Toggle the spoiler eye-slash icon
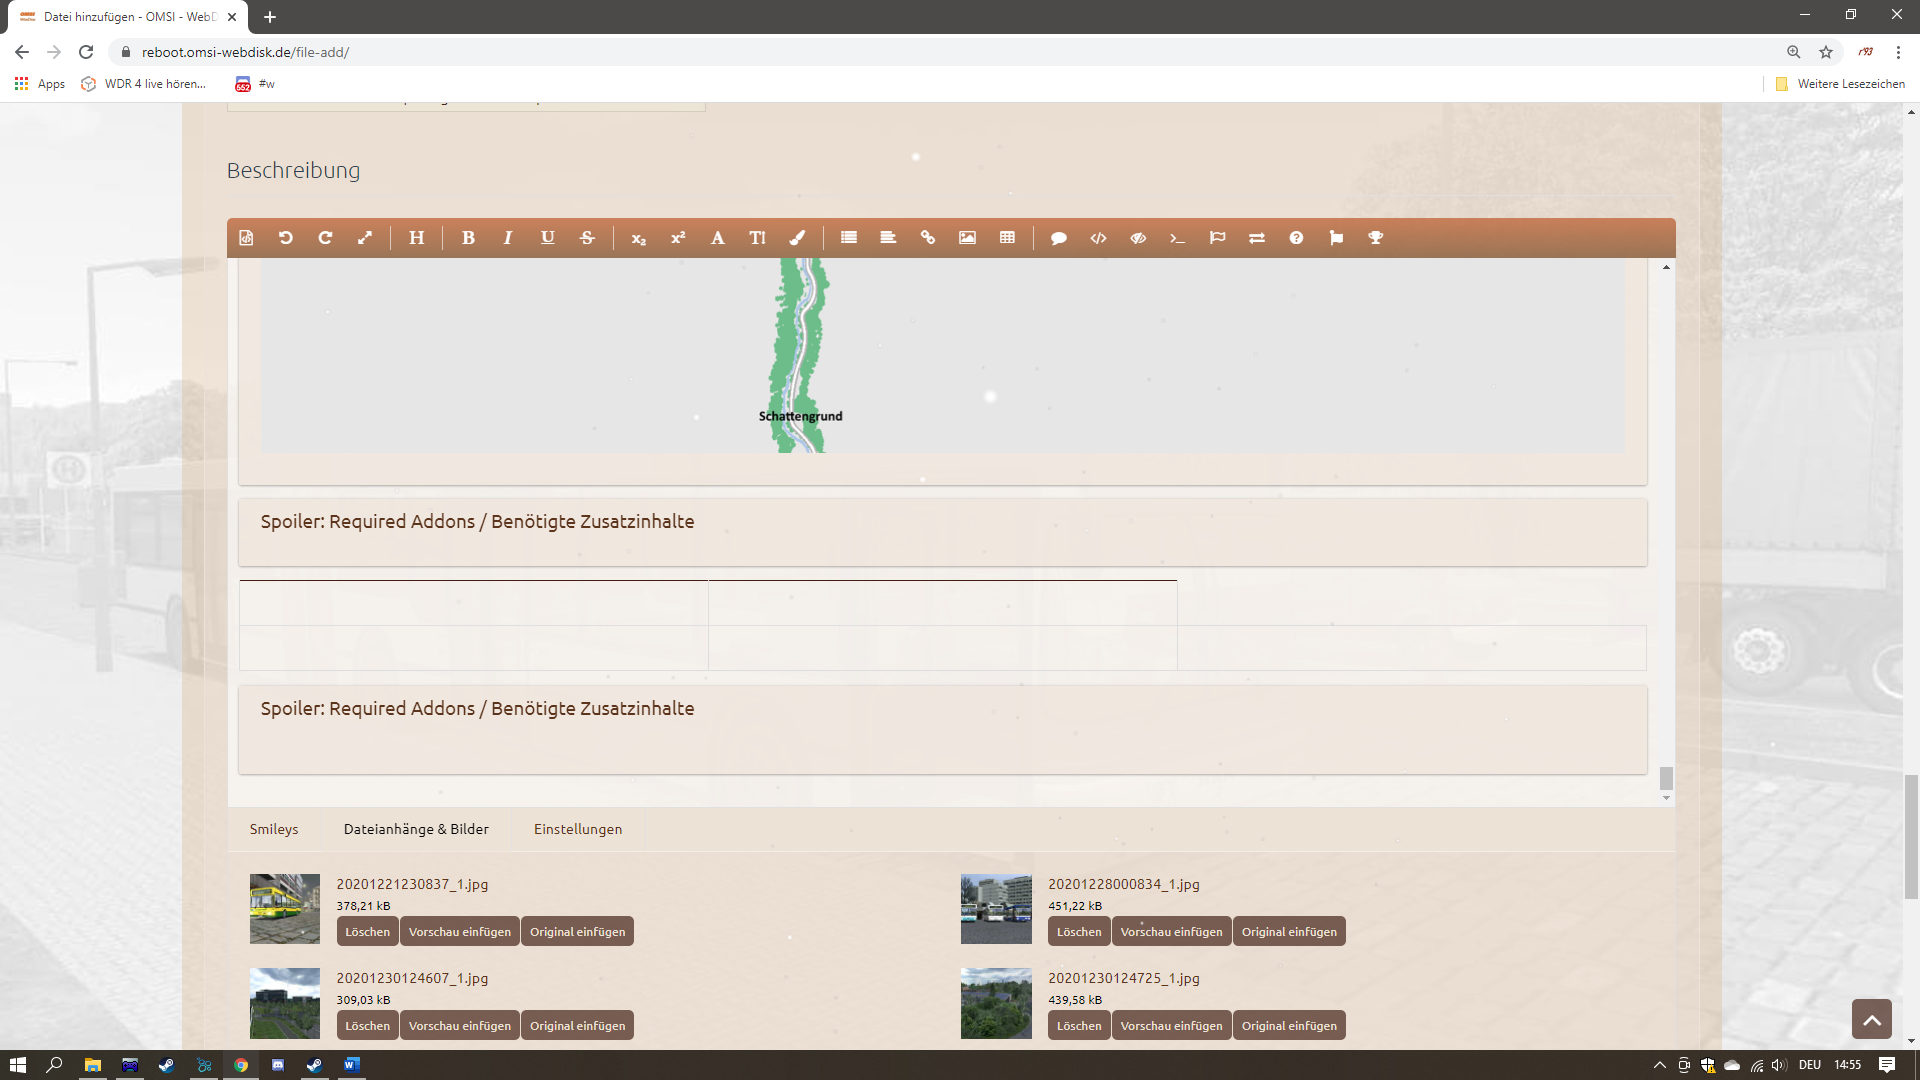The width and height of the screenshot is (1920, 1080). pyautogui.click(x=1138, y=238)
